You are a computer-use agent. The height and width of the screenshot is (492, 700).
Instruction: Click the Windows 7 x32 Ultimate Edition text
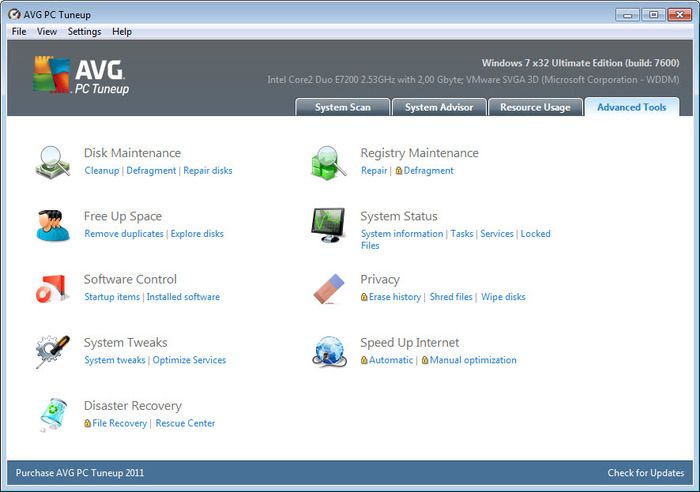tap(580, 63)
